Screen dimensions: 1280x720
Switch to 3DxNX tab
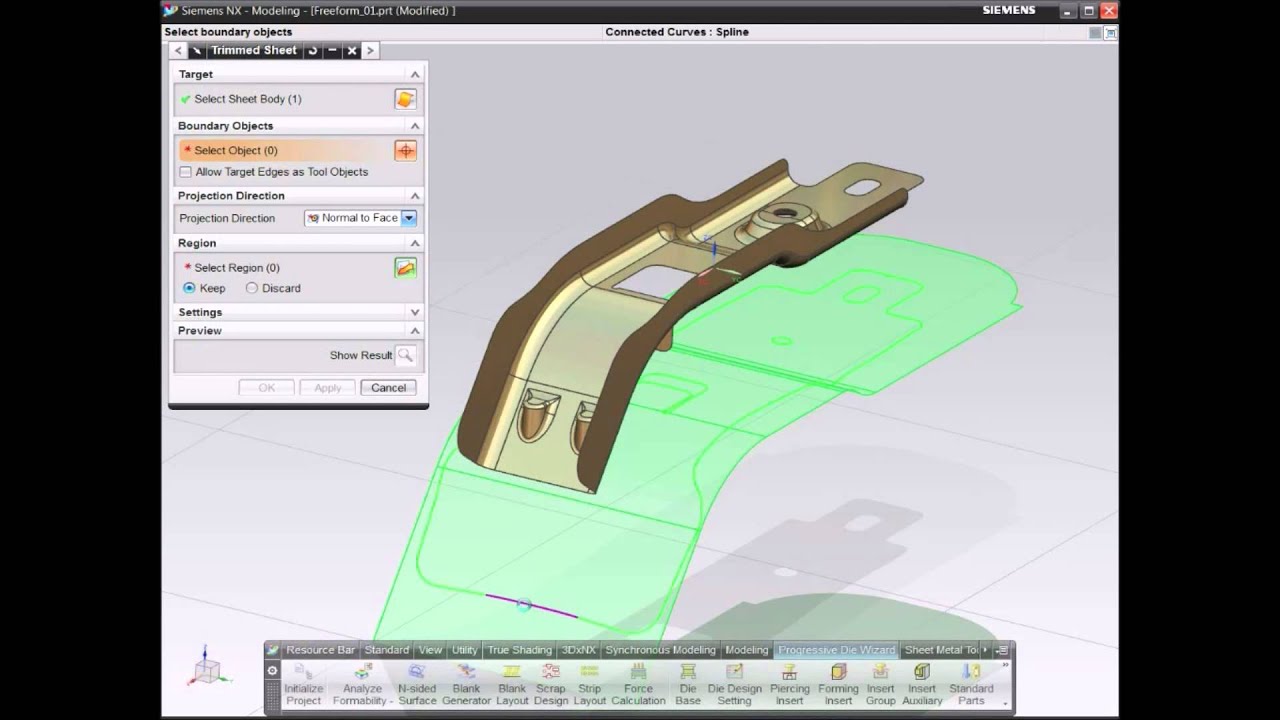pos(579,650)
